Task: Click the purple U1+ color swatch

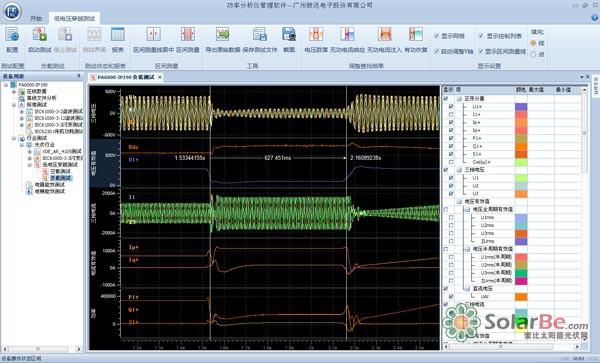Action: pyautogui.click(x=521, y=107)
